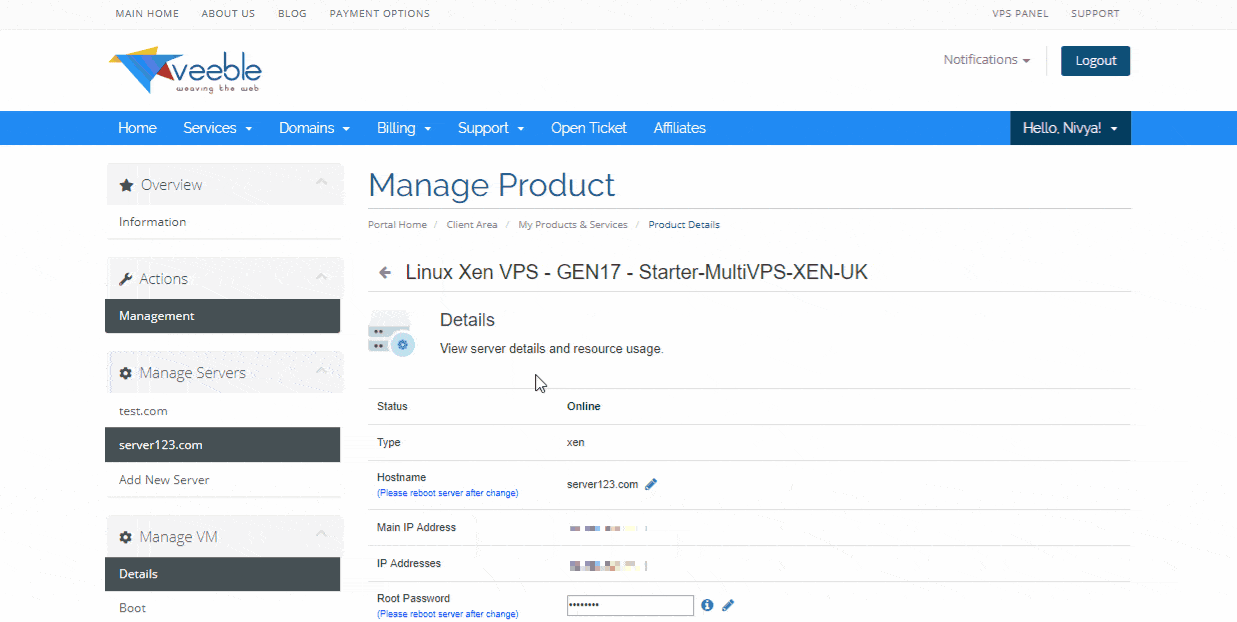This screenshot has width=1237, height=622.
Task: Click the Root Password input field
Action: (630, 605)
